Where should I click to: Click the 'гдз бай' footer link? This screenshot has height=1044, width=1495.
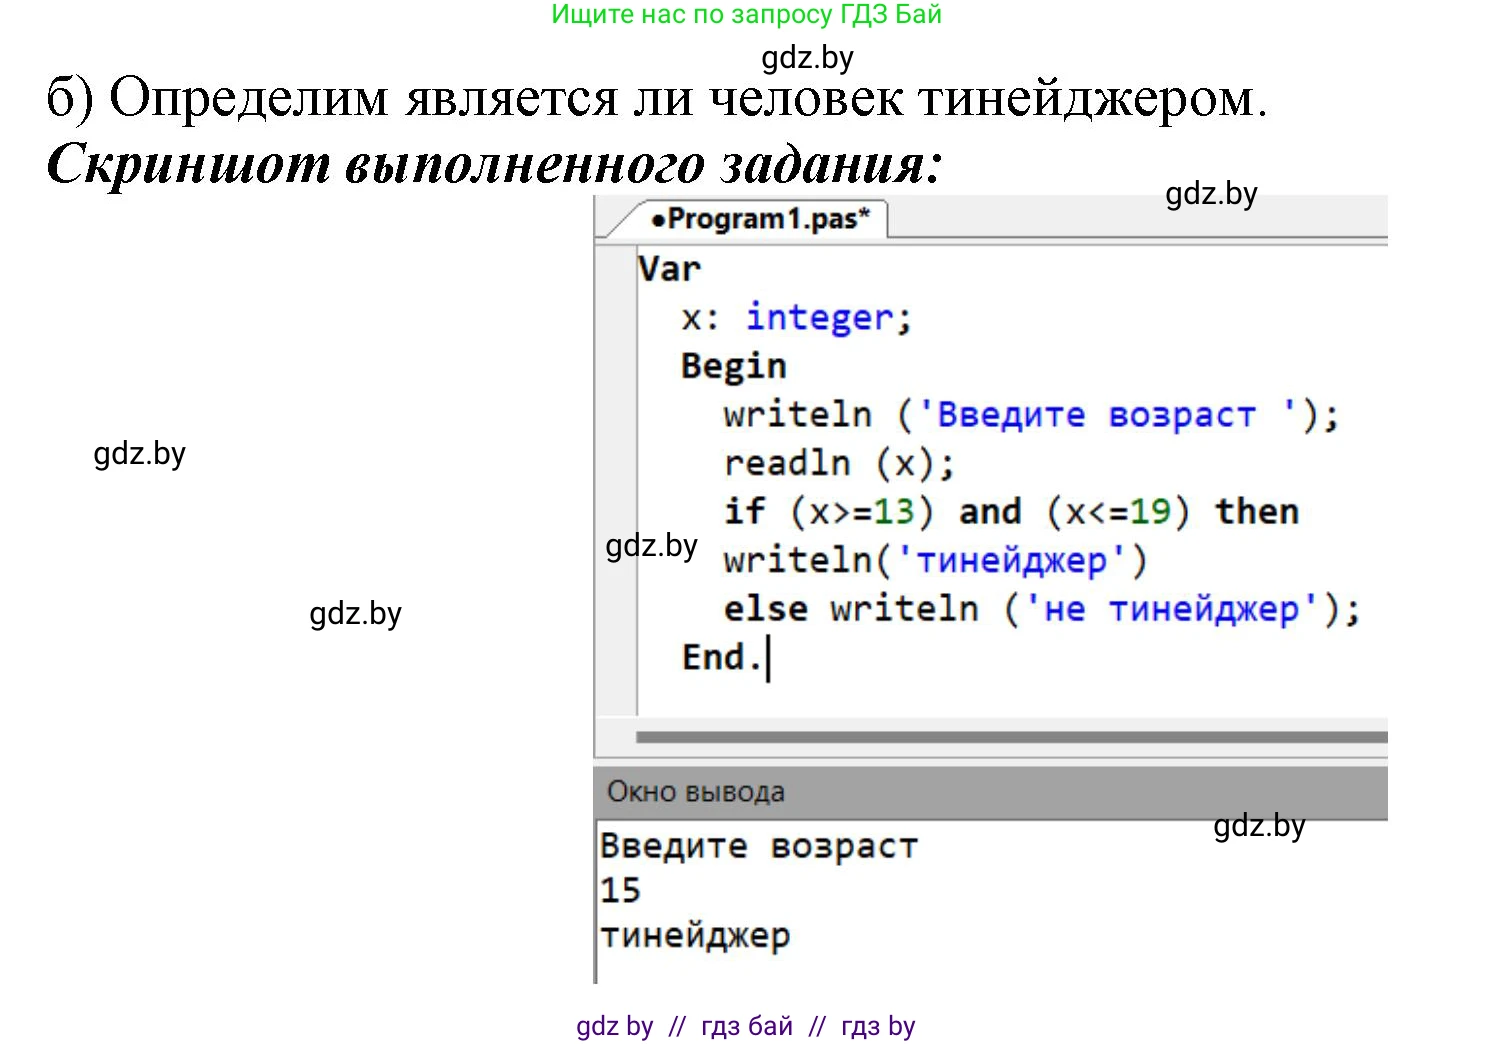[745, 1026]
